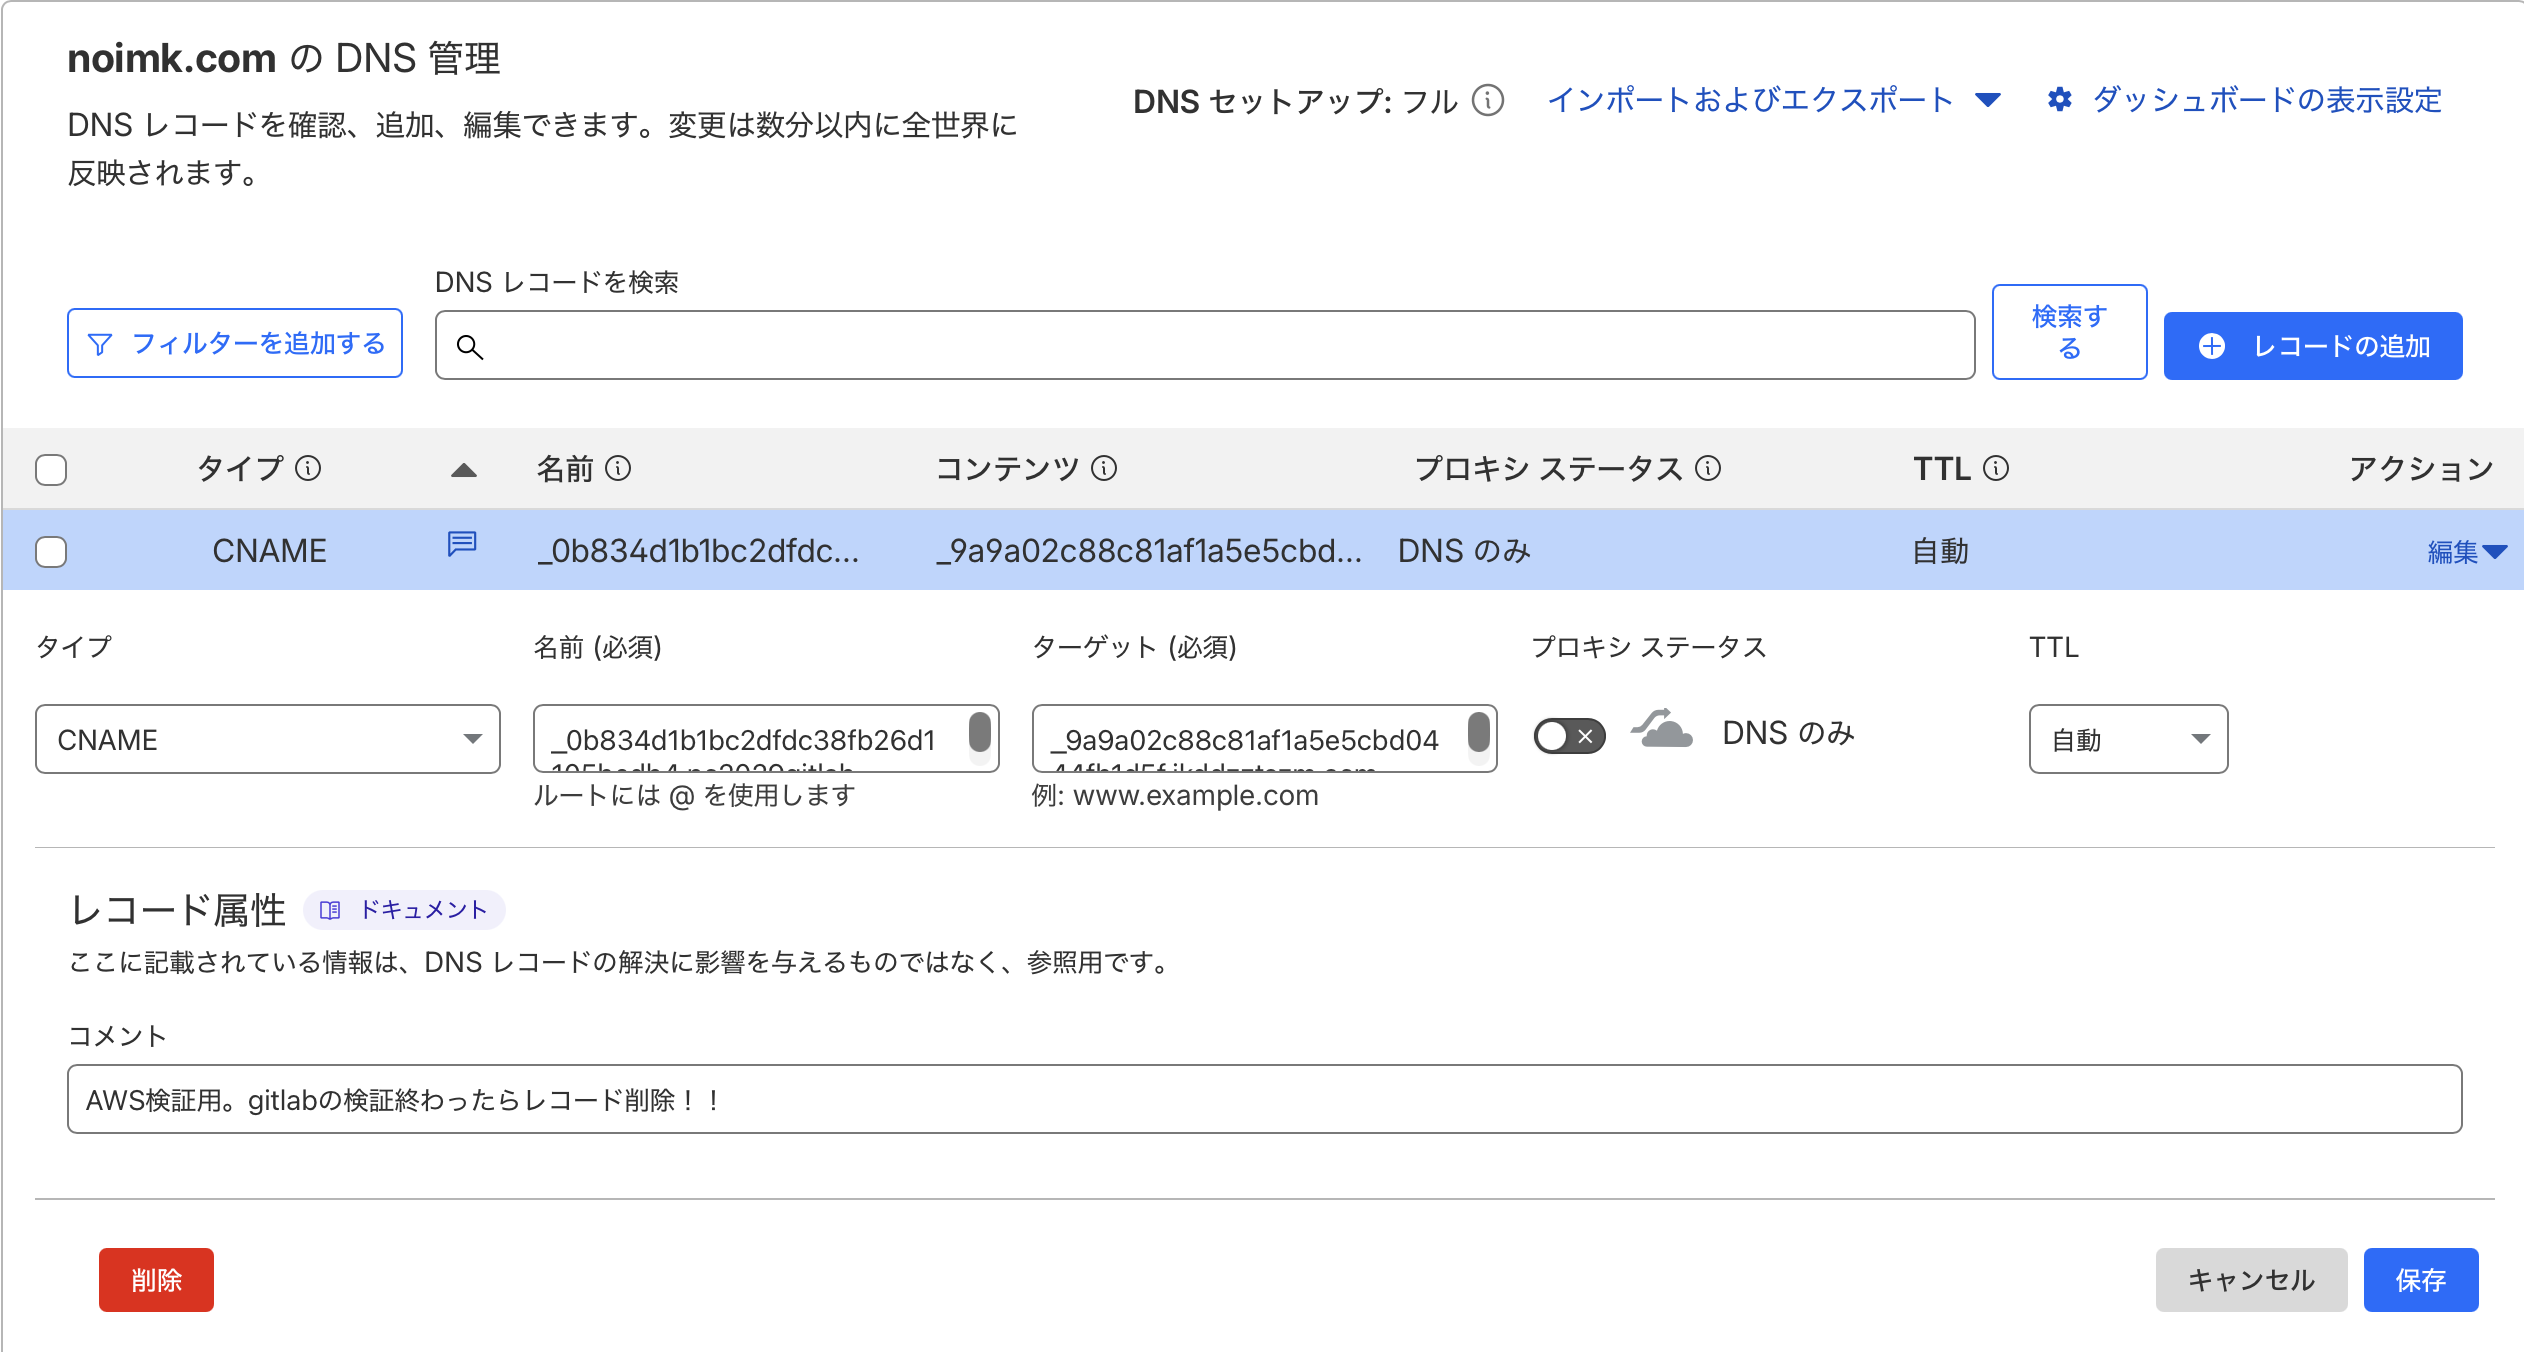Open dashboard display settings gear icon
Image resolution: width=2524 pixels, height=1352 pixels.
pyautogui.click(x=2060, y=100)
